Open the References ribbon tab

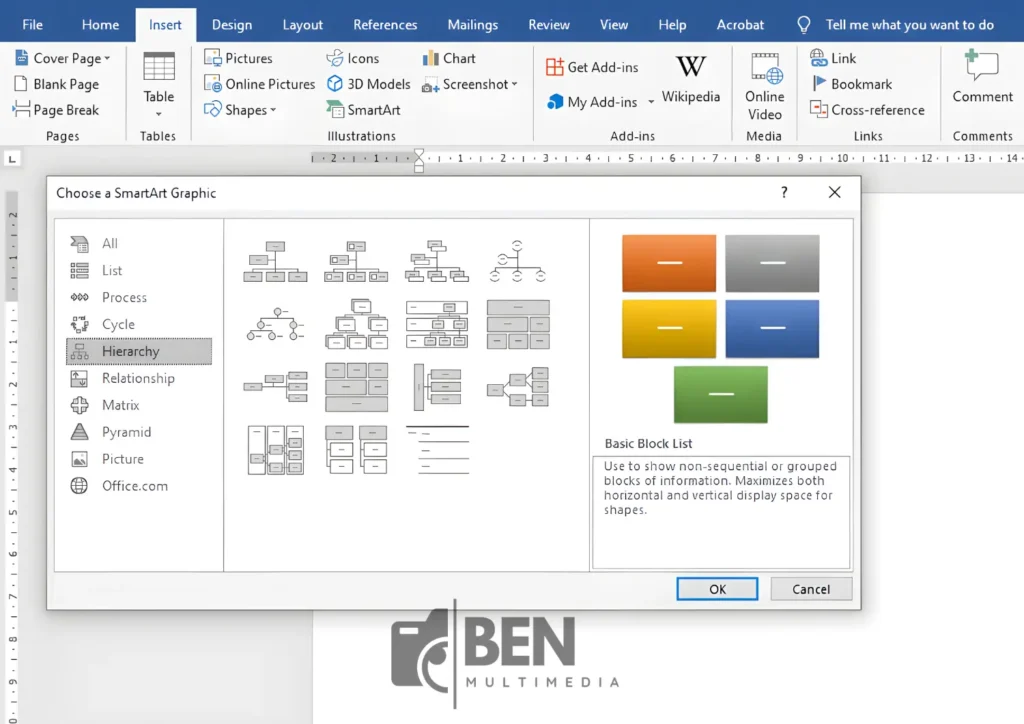coord(385,24)
